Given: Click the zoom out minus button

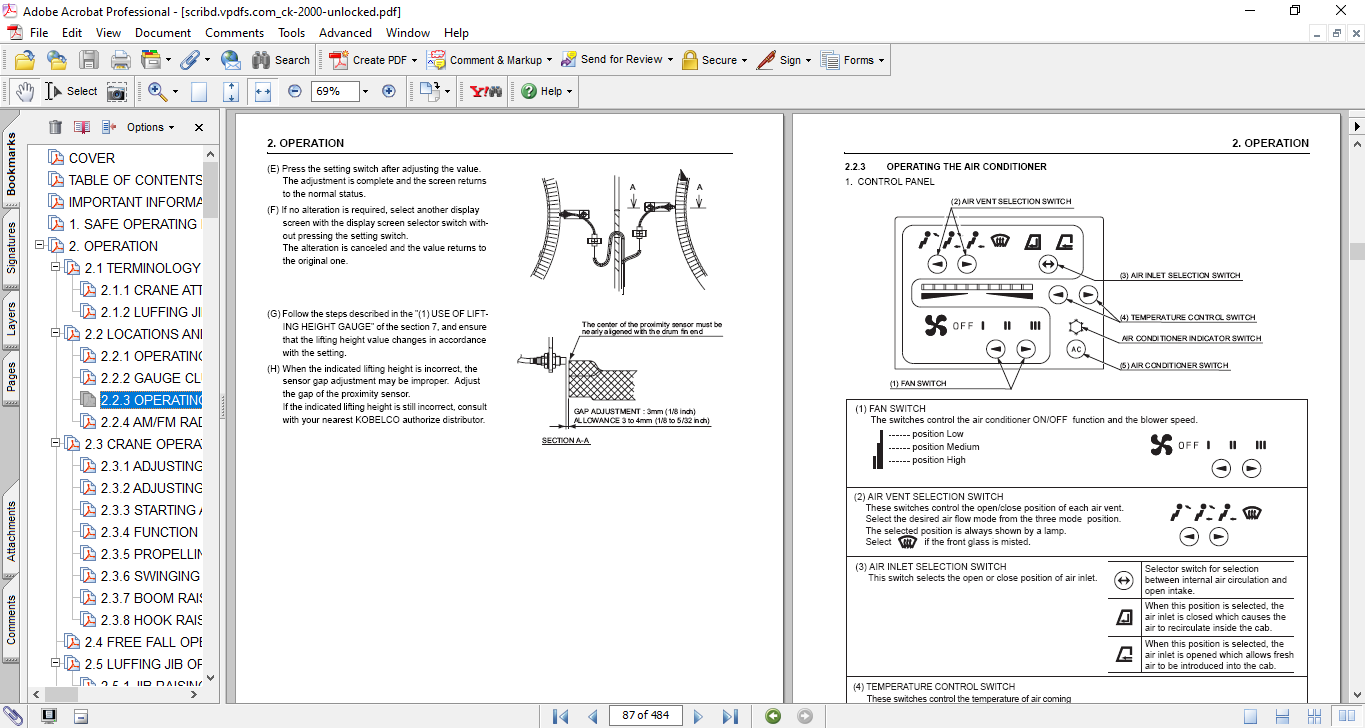Looking at the screenshot, I should click(x=294, y=91).
